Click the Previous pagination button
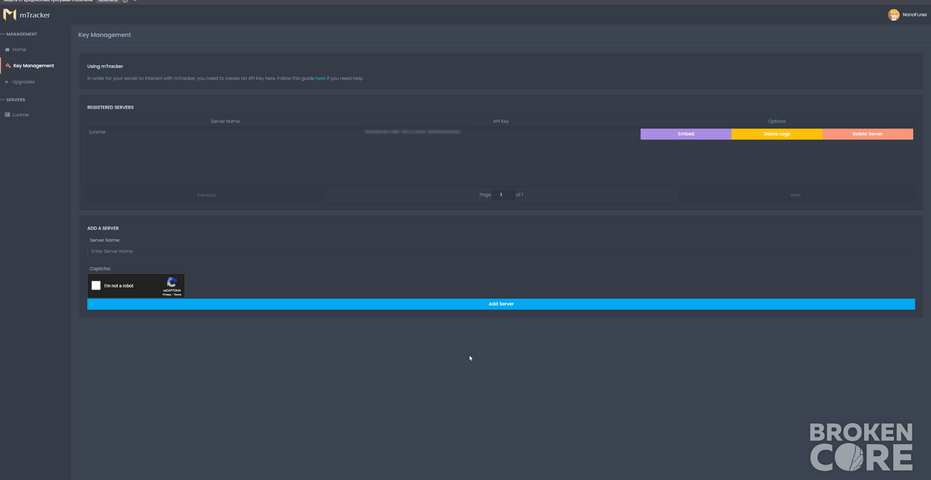 (x=207, y=195)
